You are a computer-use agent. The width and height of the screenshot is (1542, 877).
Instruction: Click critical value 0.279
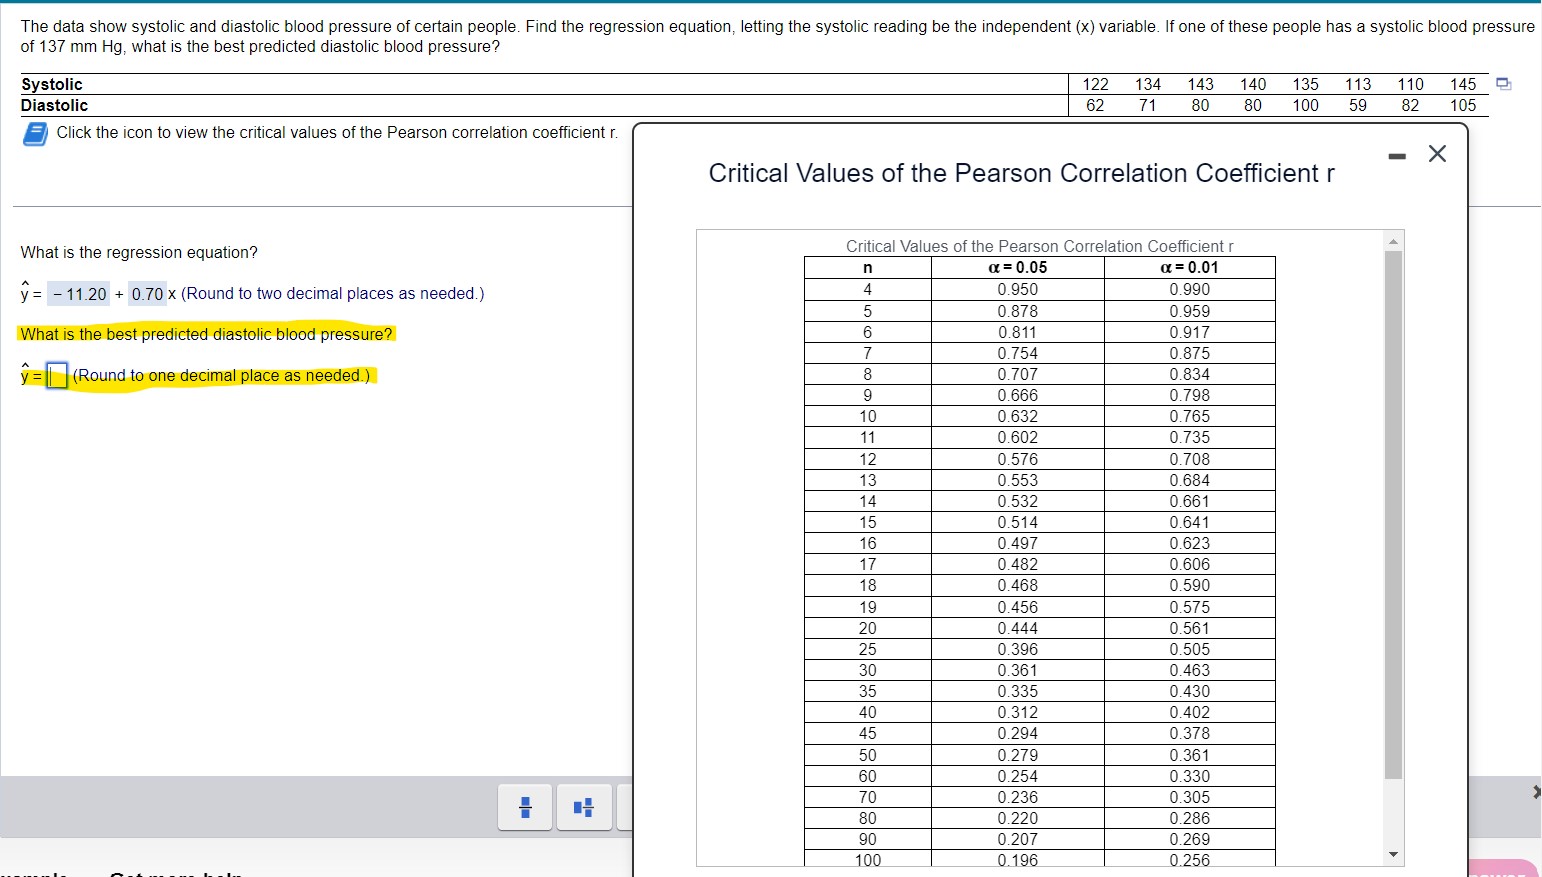pos(1018,755)
